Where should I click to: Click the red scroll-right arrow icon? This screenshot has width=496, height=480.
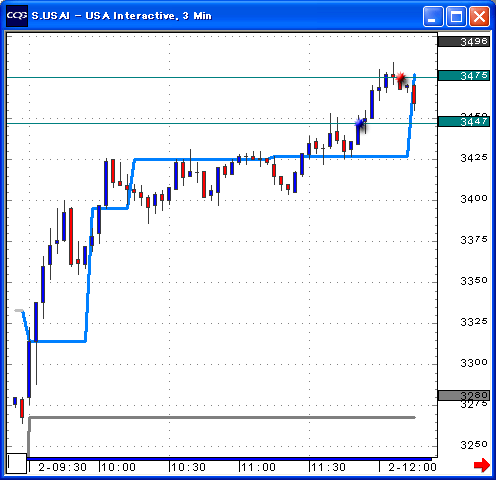(x=482, y=465)
